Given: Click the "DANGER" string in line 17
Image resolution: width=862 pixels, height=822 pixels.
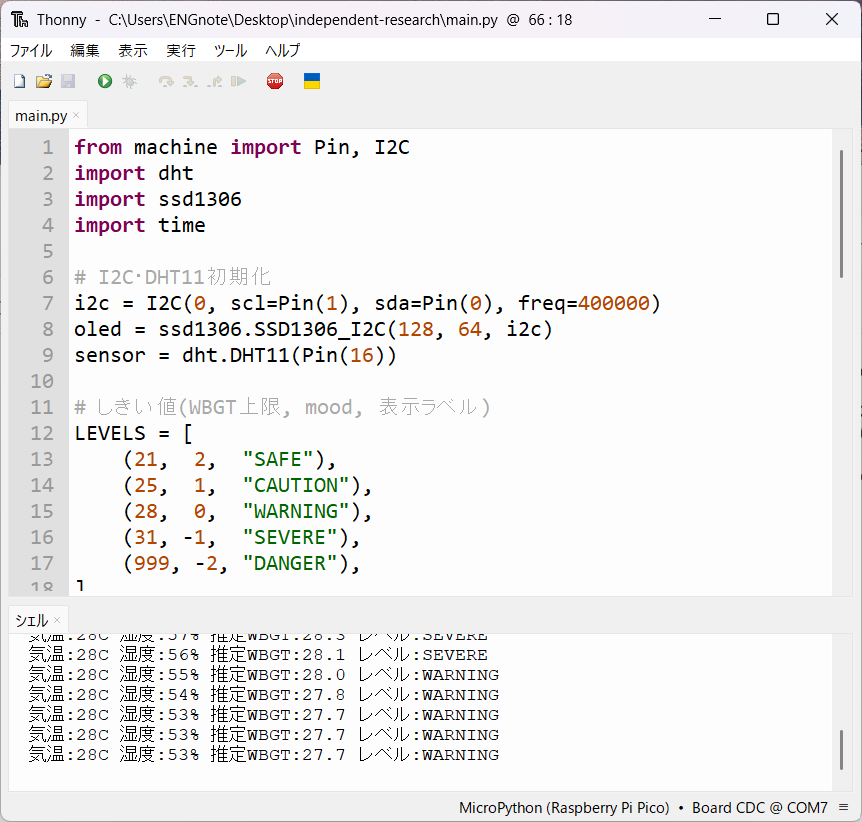Looking at the screenshot, I should pyautogui.click(x=290, y=564).
